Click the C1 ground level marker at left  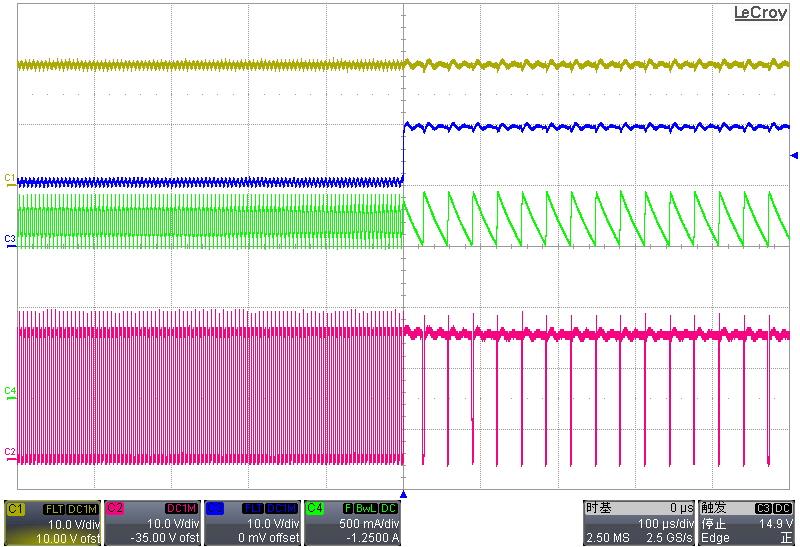pos(10,178)
